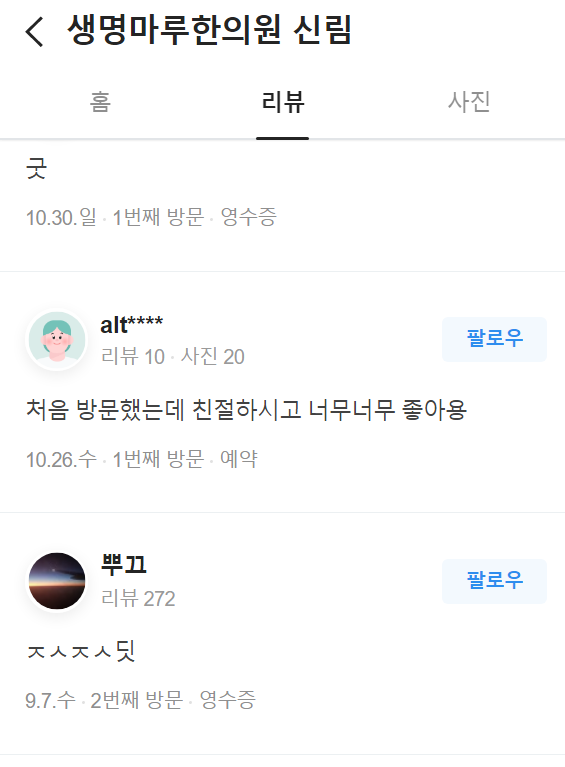Viewport: 565px width, 767px height.
Task: Follow alt**** with the 팔로우 button
Action: click(x=494, y=339)
